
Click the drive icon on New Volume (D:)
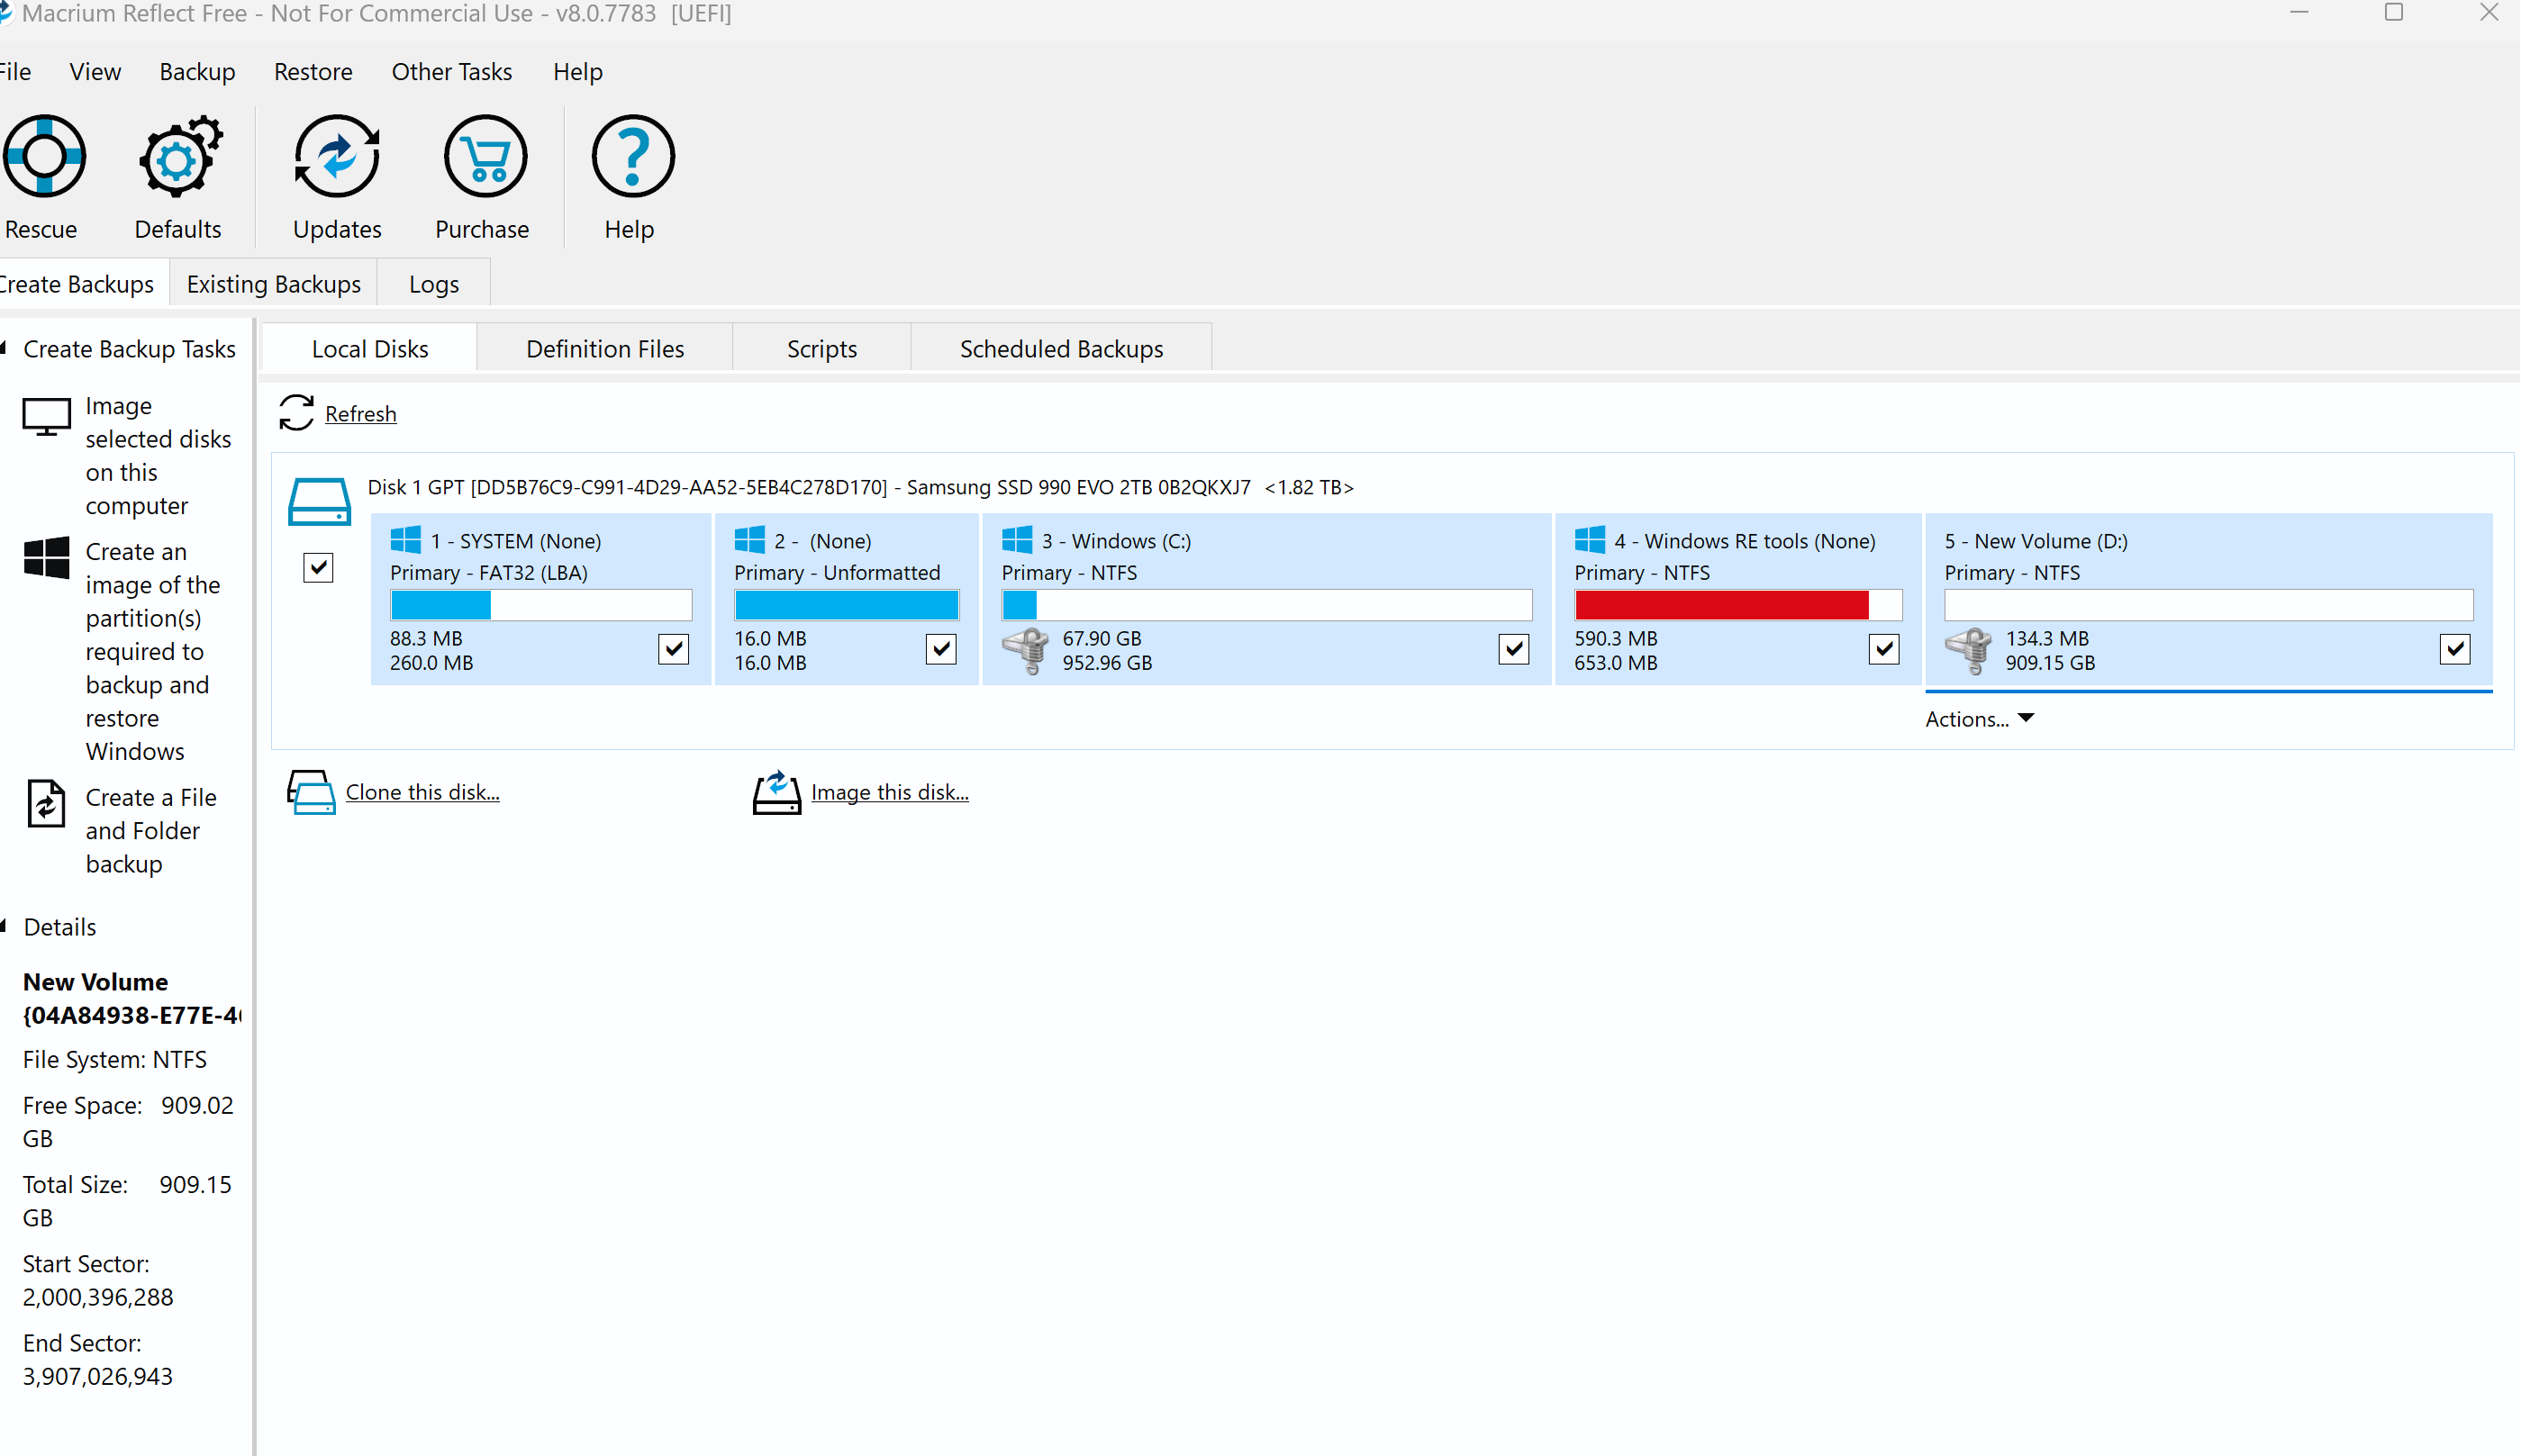tap(1968, 651)
